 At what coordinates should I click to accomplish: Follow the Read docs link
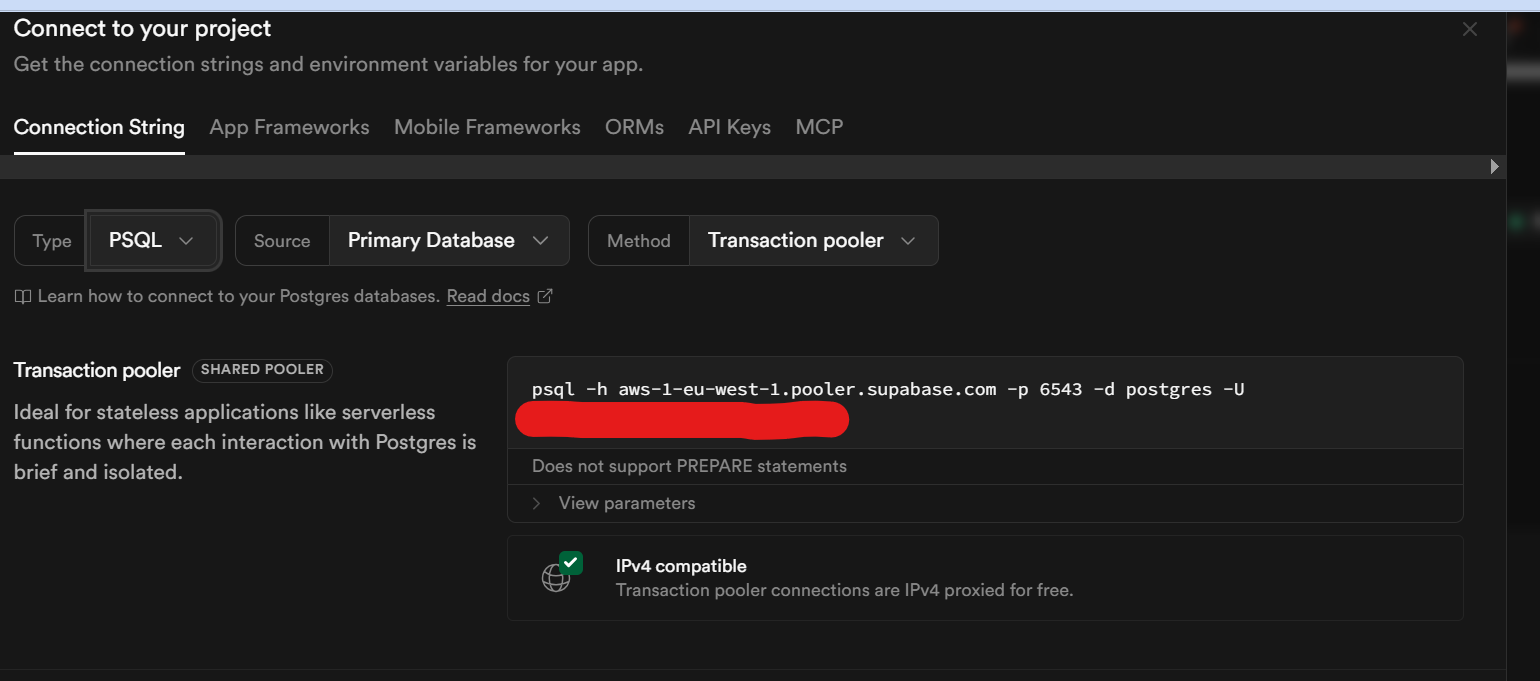click(488, 297)
